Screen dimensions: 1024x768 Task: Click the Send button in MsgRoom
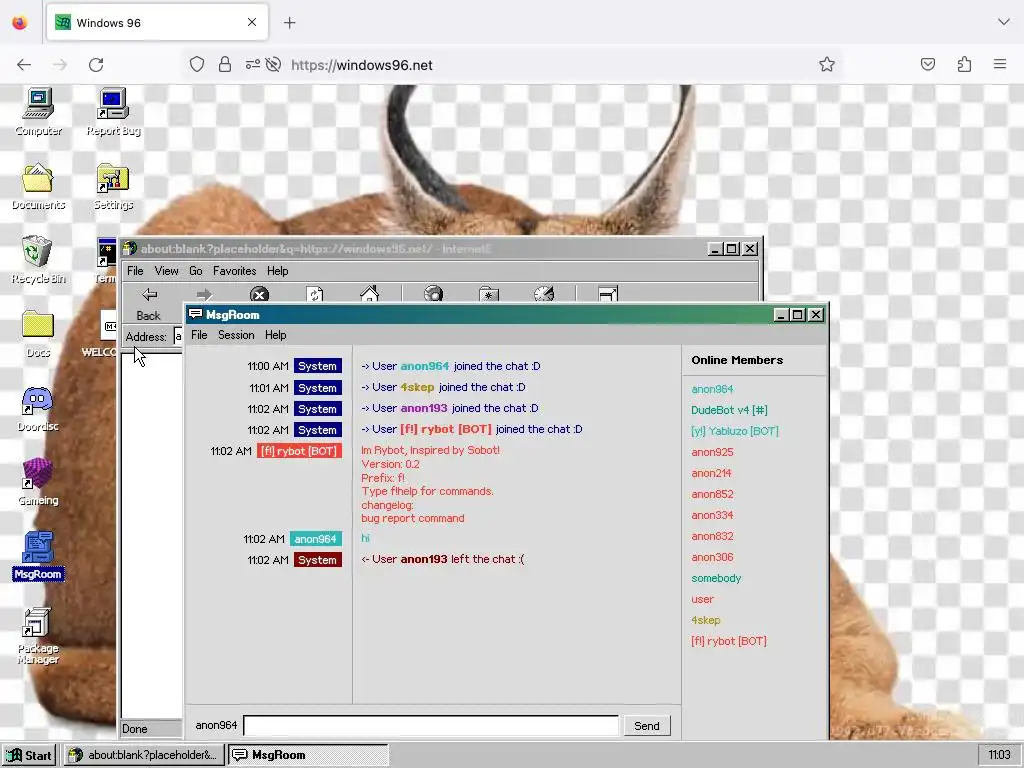(647, 726)
